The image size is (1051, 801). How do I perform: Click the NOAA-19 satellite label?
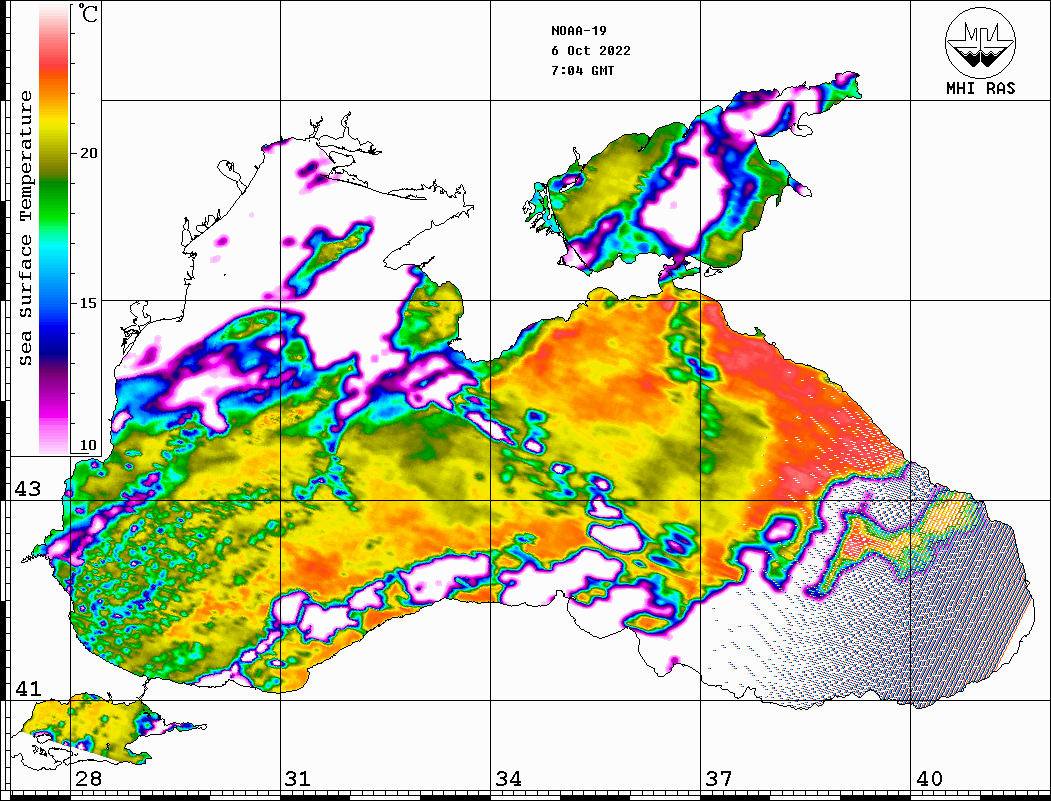pos(577,30)
